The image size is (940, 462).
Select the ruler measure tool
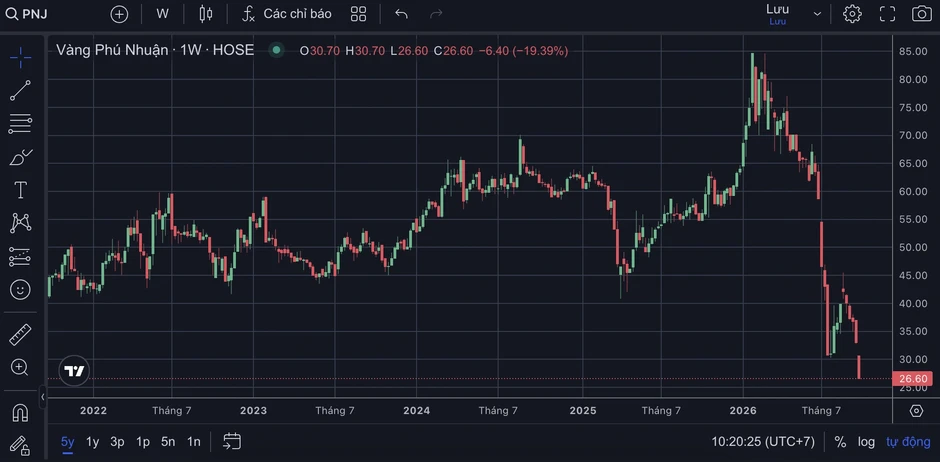[20, 335]
